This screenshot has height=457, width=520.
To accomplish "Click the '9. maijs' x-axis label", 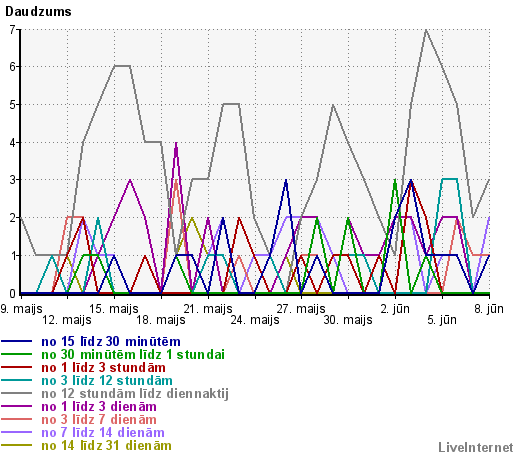I will 21,309.
